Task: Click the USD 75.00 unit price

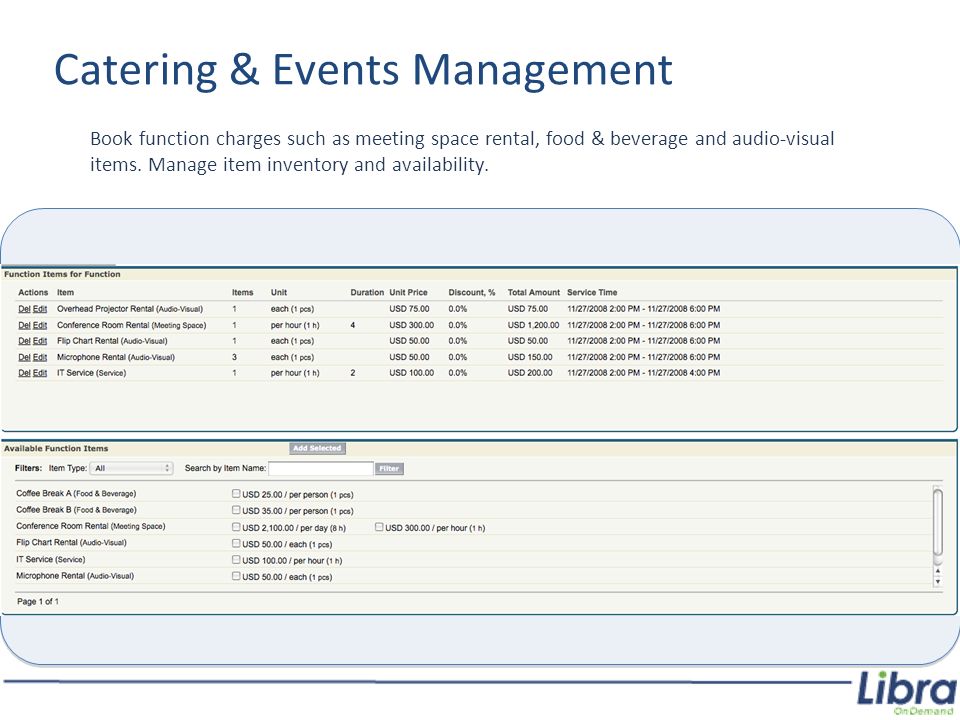Action: tap(409, 309)
